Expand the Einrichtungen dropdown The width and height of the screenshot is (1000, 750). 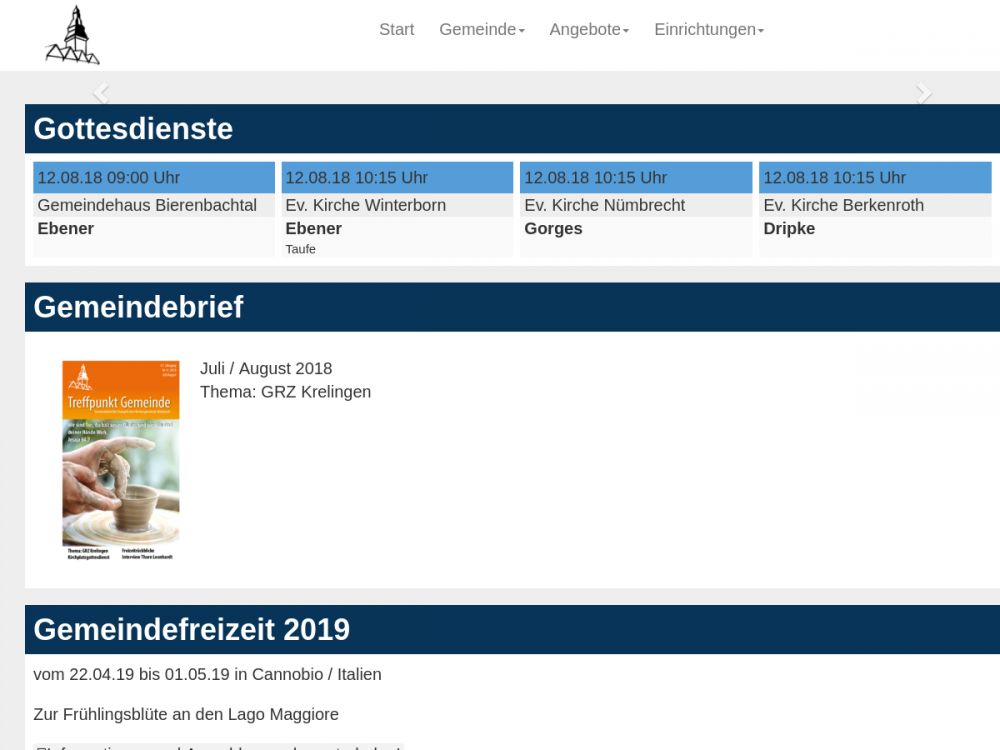point(708,30)
